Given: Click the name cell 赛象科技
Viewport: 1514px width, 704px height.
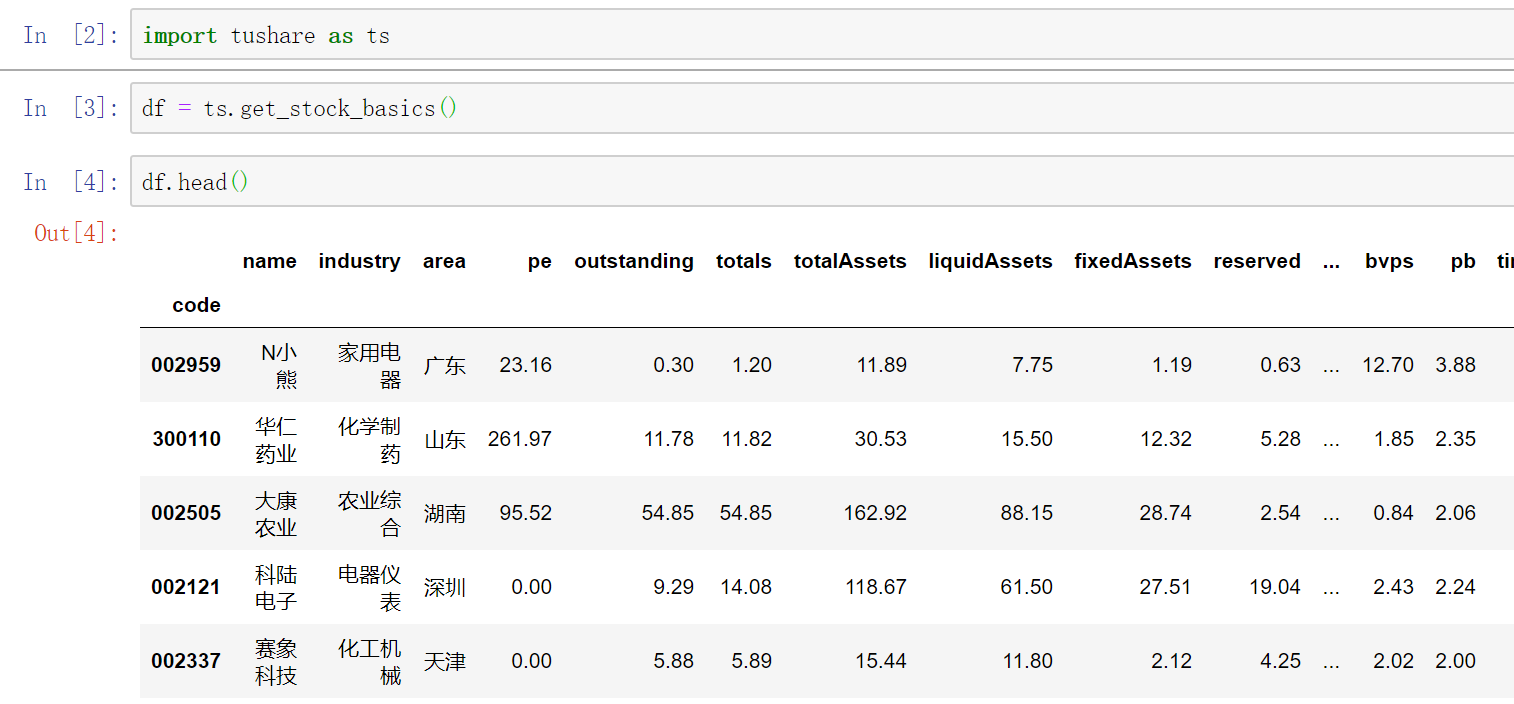Looking at the screenshot, I should [x=276, y=661].
